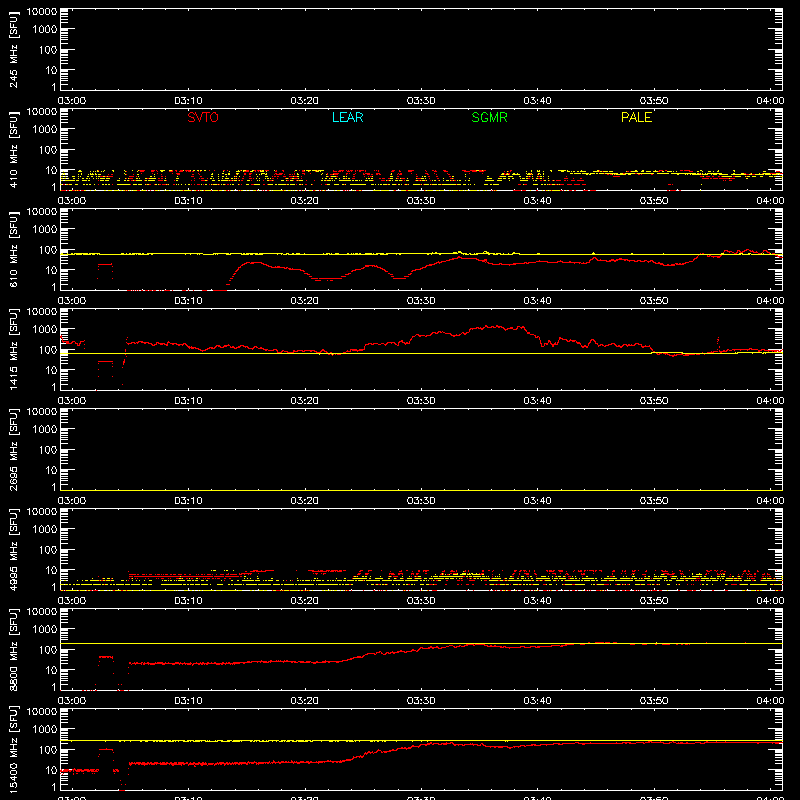
Task: Click the red calibration step in 610 MHz panel
Action: pos(105,271)
